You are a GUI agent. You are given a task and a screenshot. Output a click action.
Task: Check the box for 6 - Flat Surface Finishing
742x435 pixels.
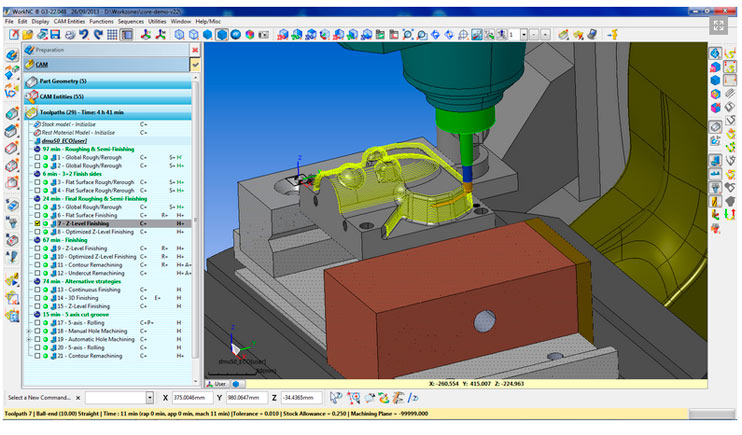(37, 215)
